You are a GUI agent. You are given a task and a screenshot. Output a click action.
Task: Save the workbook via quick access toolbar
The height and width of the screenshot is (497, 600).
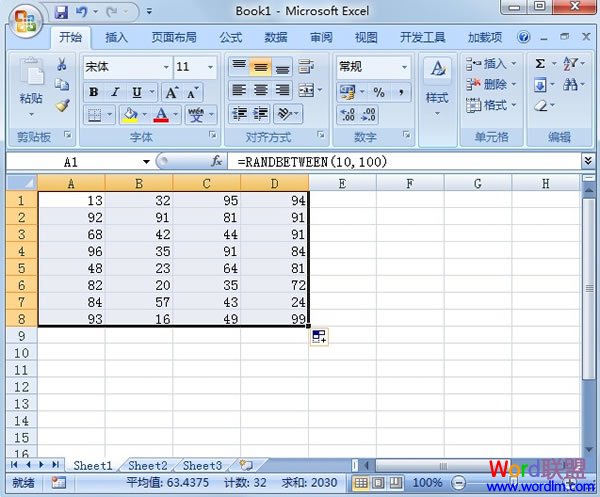(61, 12)
